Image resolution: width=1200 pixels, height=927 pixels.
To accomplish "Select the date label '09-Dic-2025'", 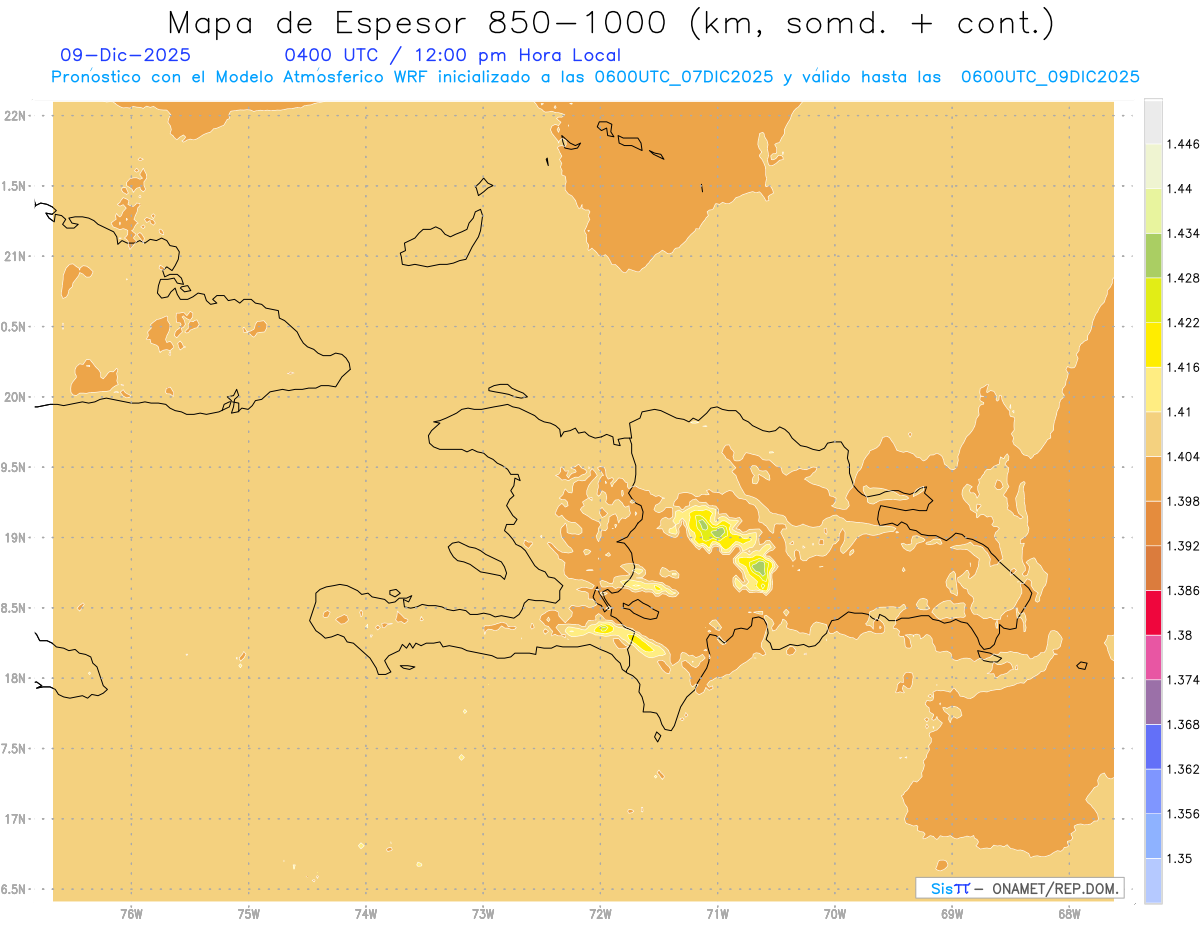I will click(126, 55).
